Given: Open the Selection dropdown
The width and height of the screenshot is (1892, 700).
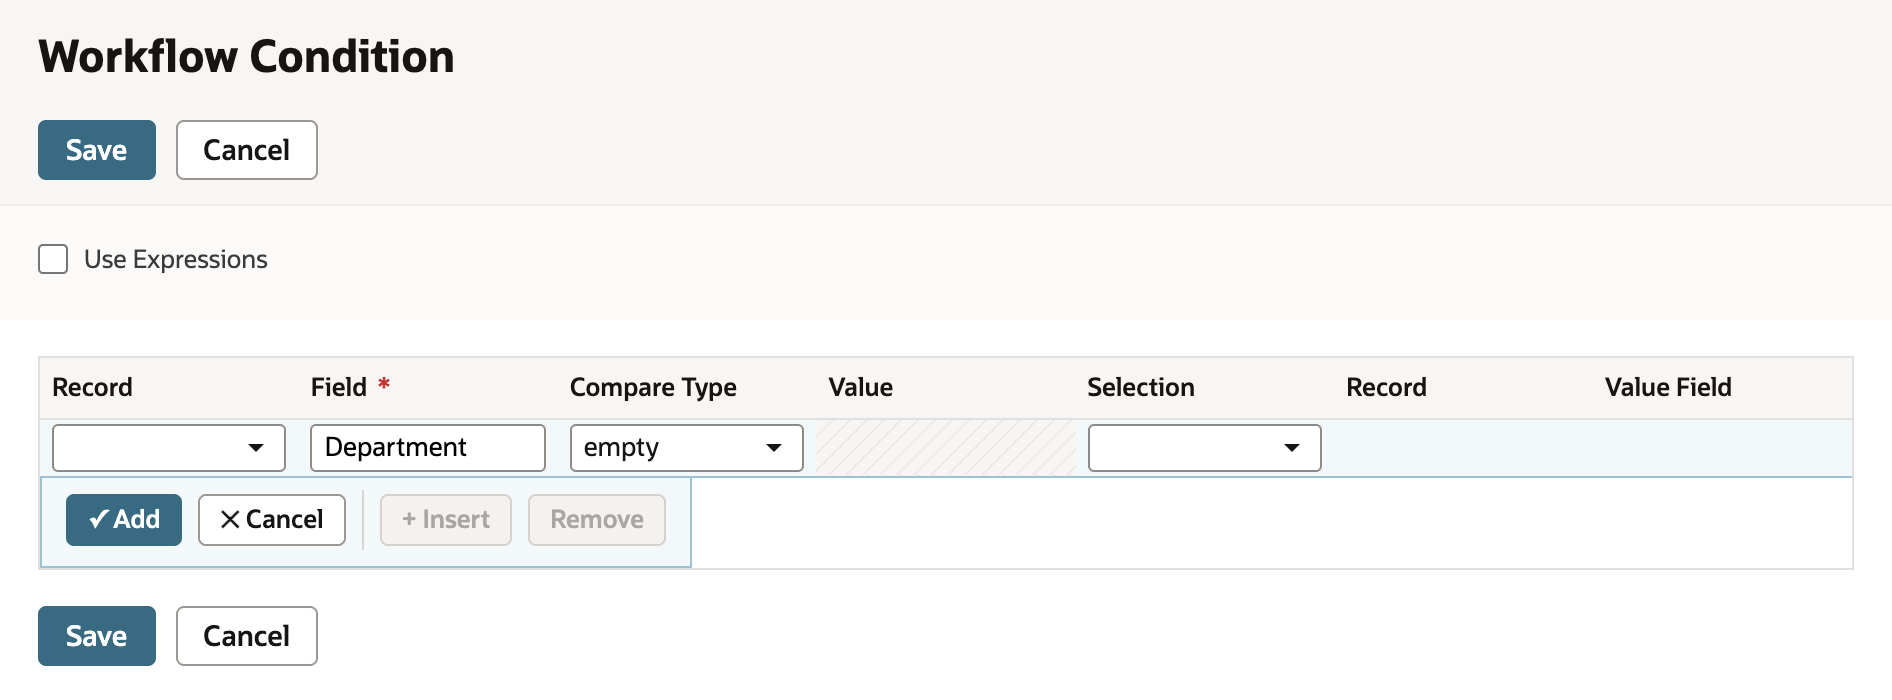Looking at the screenshot, I should pos(1205,448).
